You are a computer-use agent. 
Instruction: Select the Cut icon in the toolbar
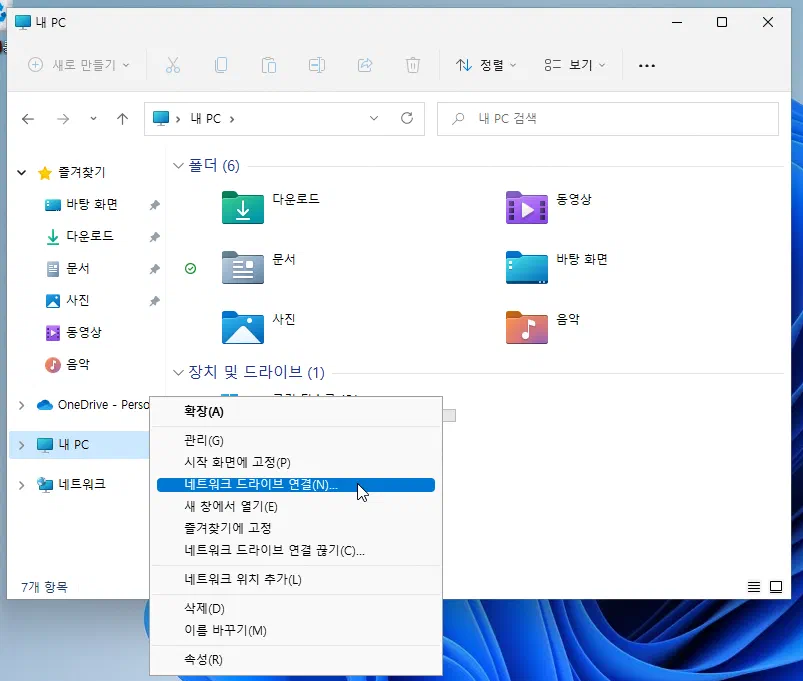tap(172, 65)
